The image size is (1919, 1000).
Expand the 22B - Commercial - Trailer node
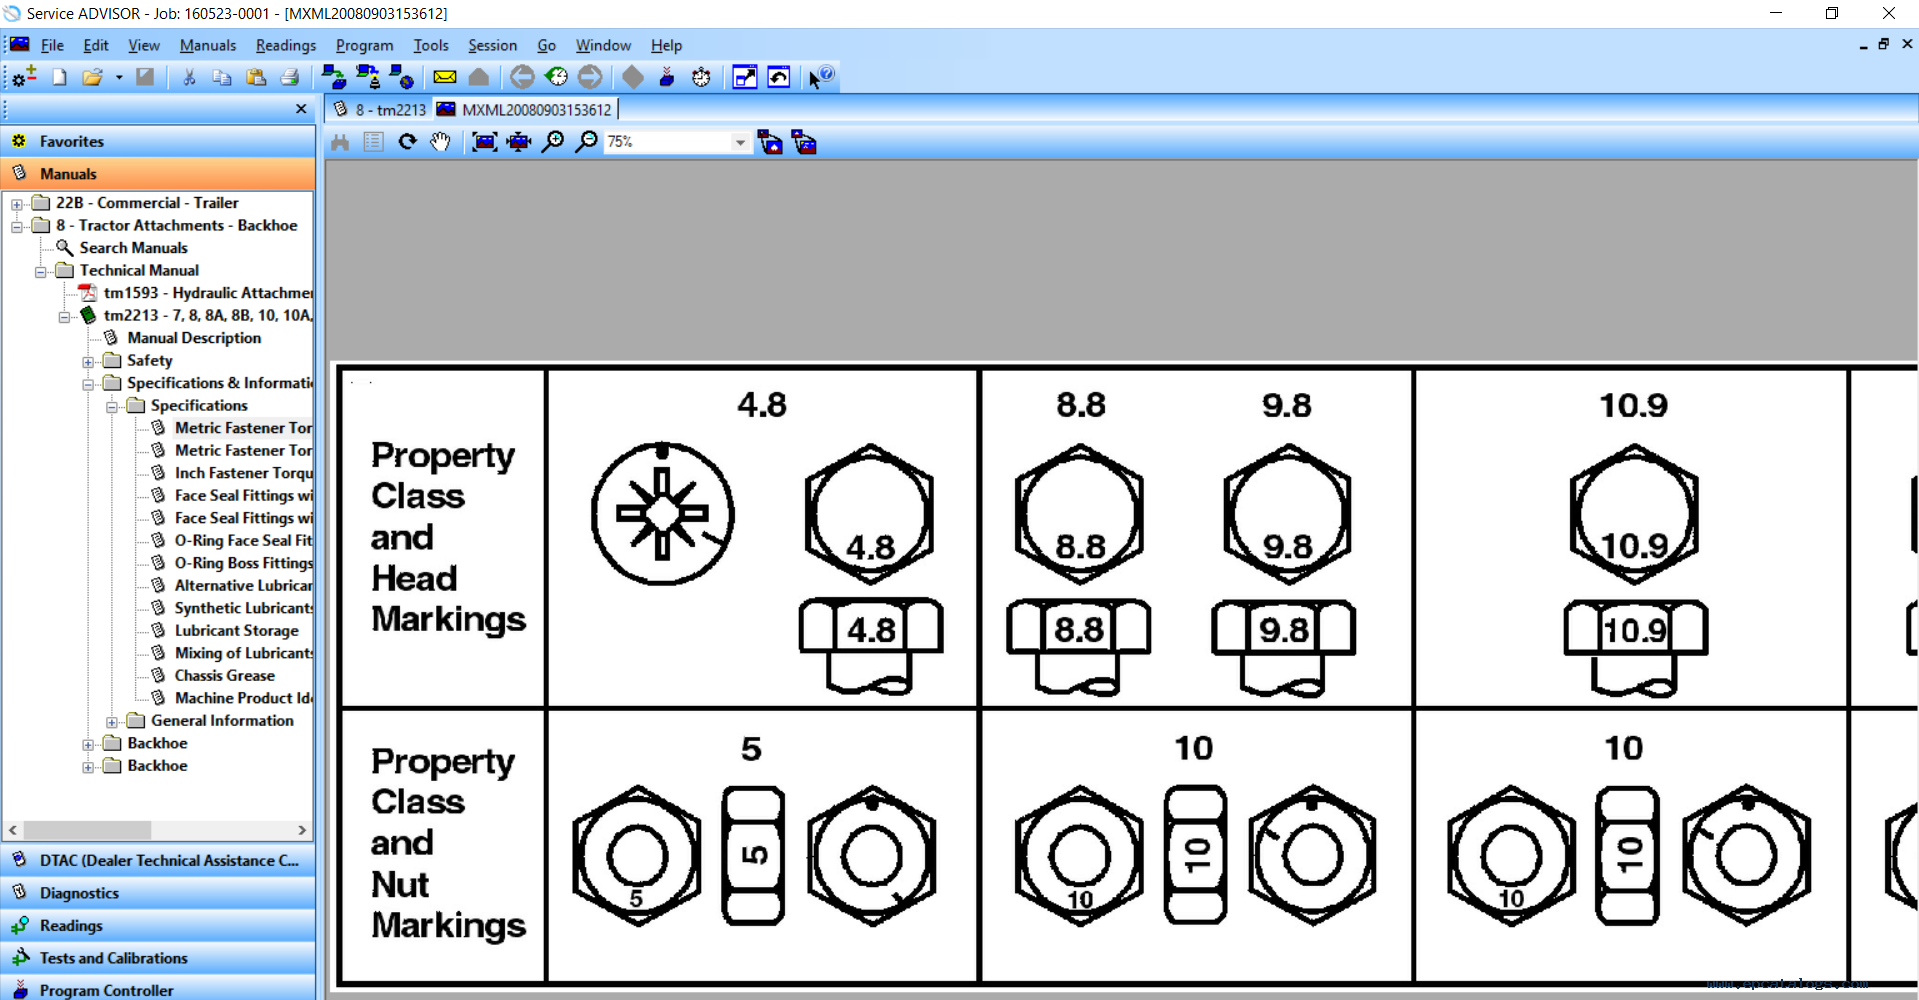17,204
